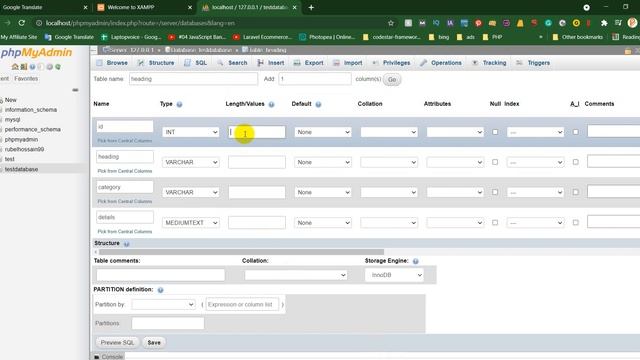This screenshot has width=640, height=360.
Task: Close the Welcome to XAMPP tab
Action: pos(190,7)
